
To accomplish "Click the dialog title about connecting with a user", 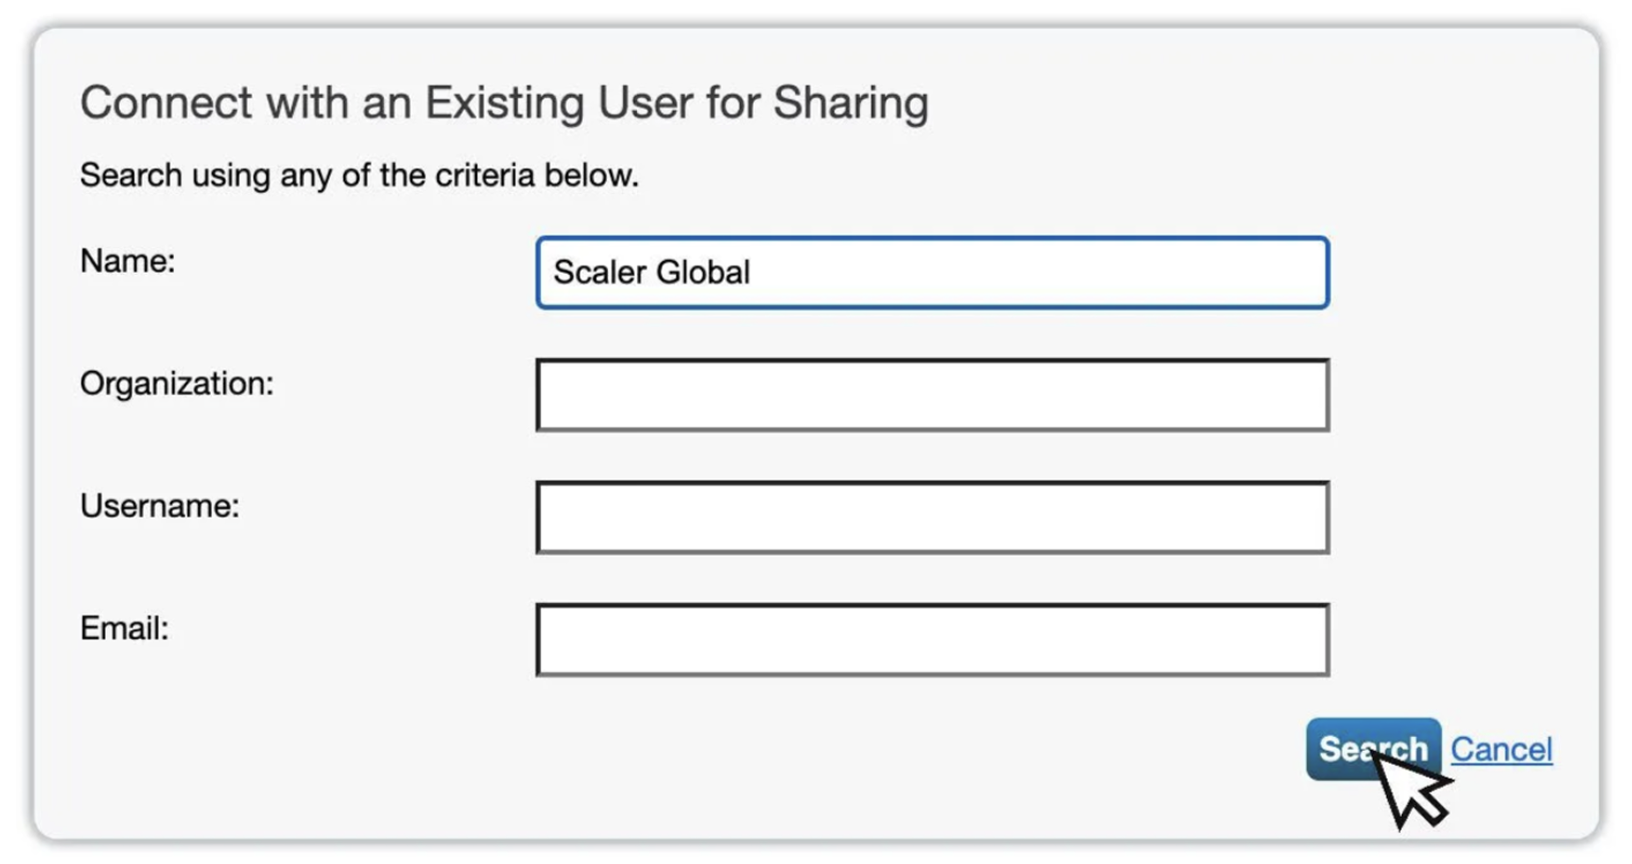I will (x=504, y=103).
